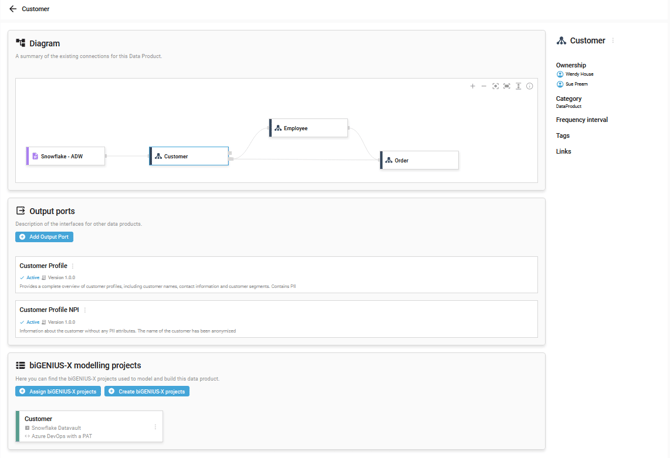Select the Snowflake - ADW node
Image resolution: width=670 pixels, height=458 pixels.
(x=66, y=156)
